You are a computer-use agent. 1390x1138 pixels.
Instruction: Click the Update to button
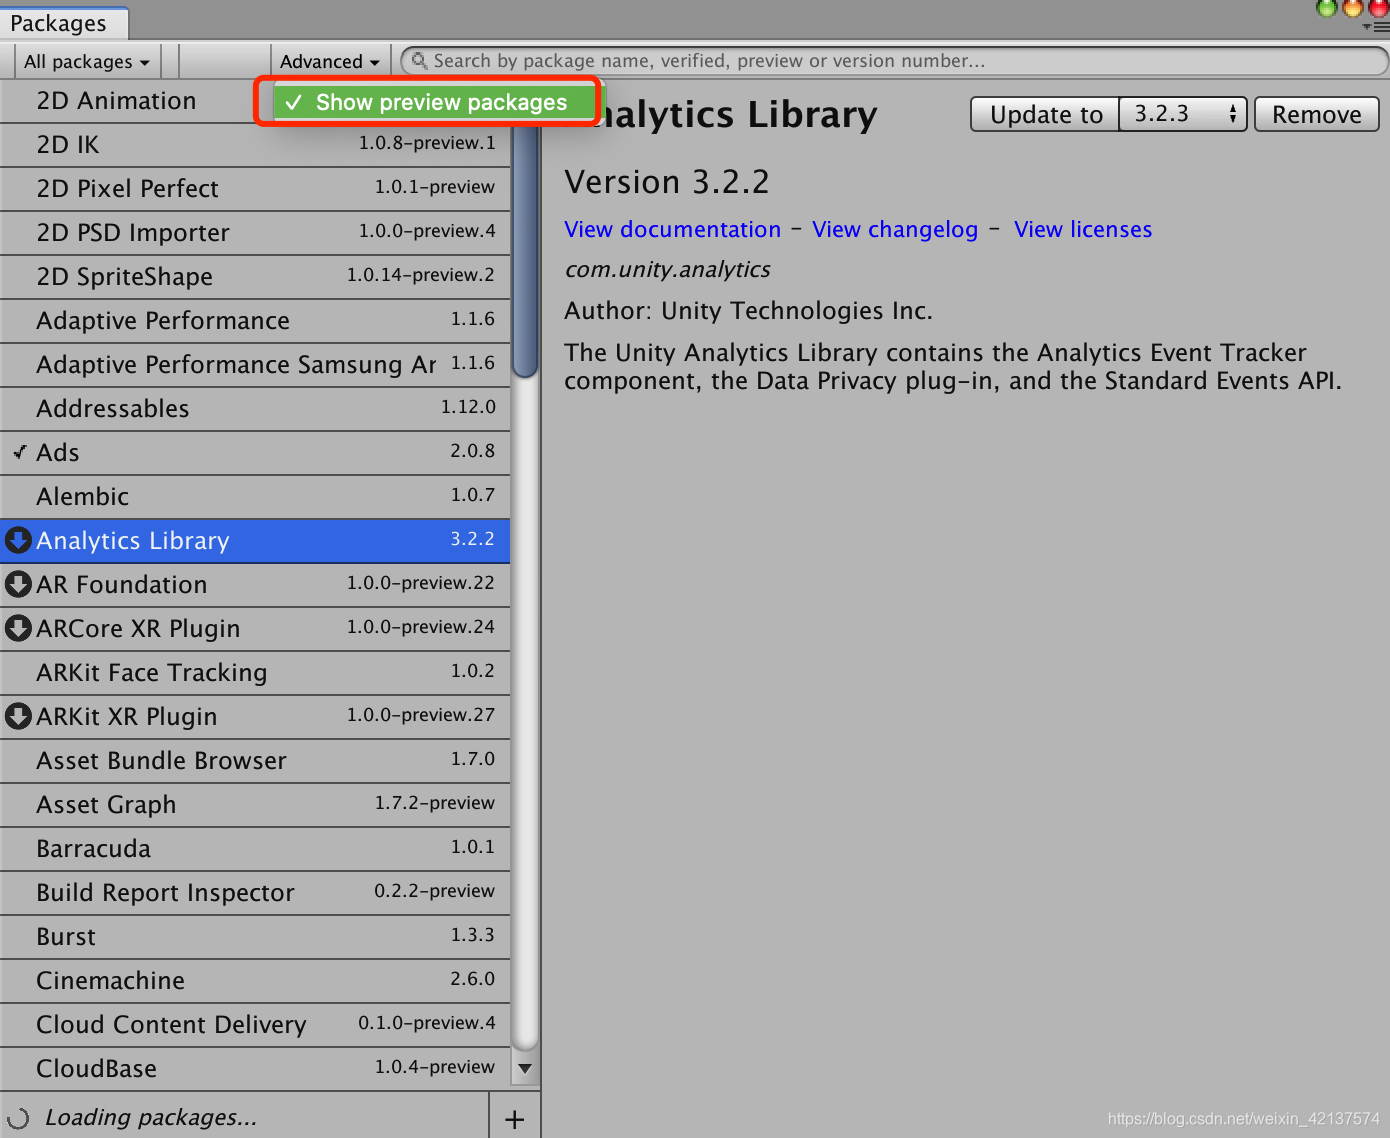click(1045, 114)
